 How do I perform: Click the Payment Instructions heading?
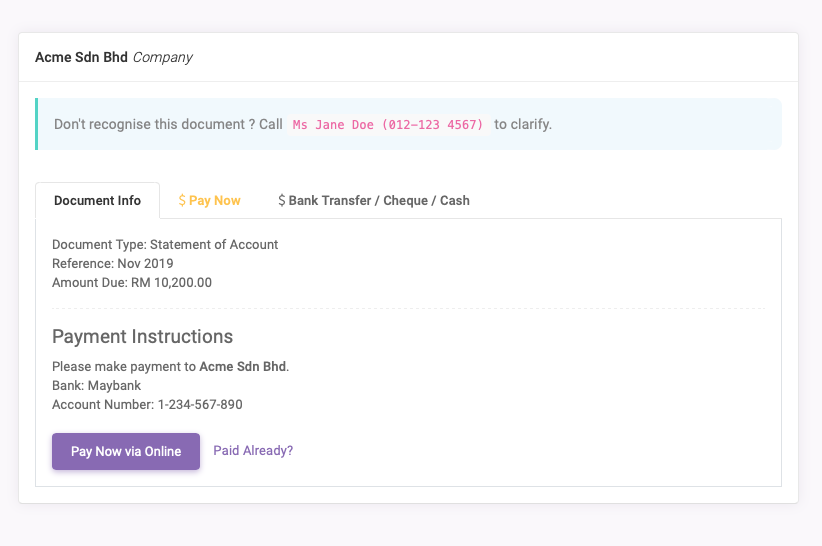click(143, 336)
